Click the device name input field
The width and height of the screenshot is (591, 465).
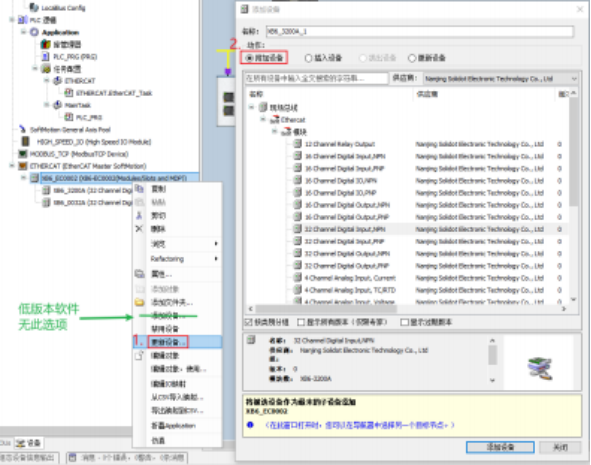[x=420, y=31]
